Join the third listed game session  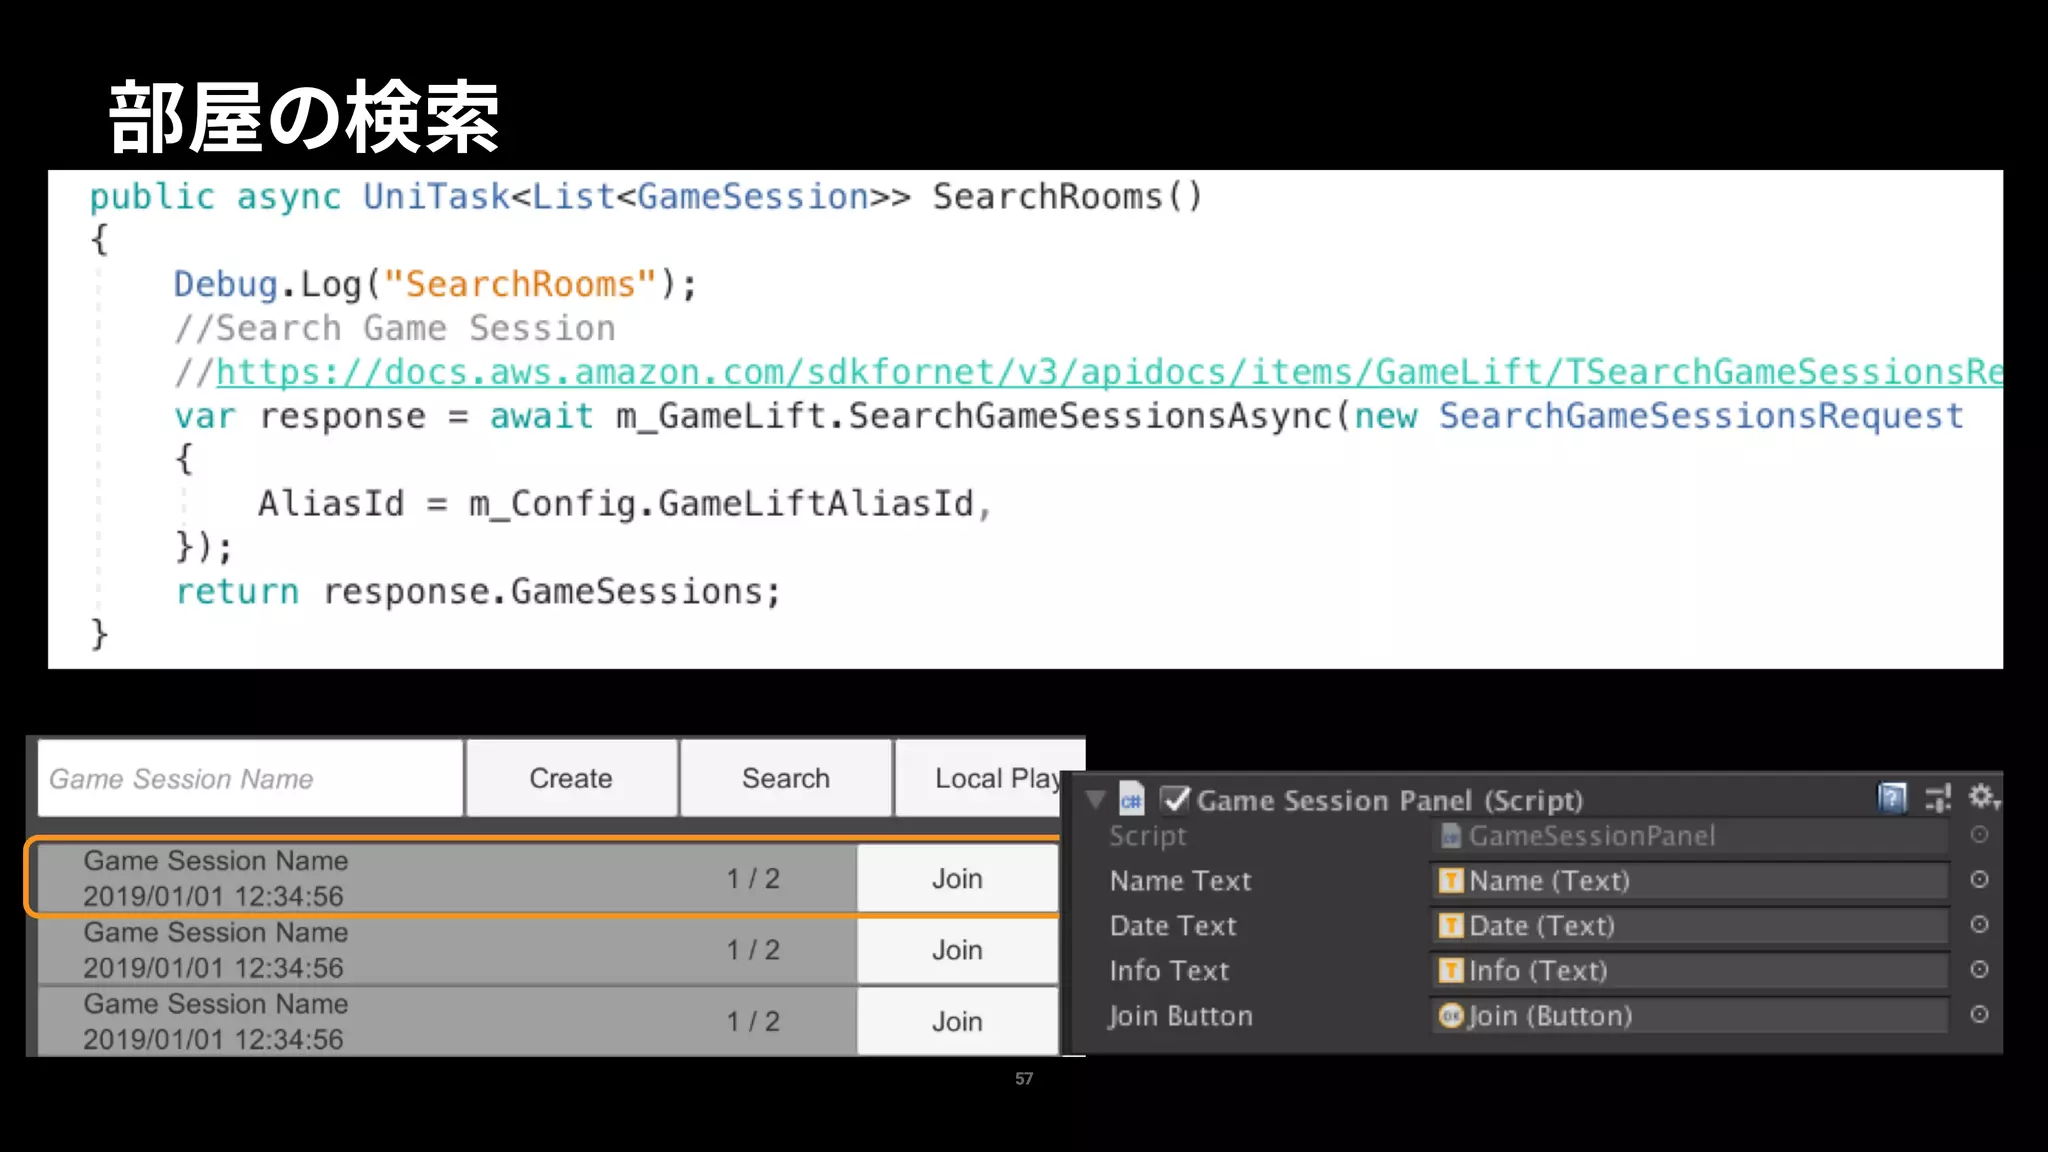pyautogui.click(x=957, y=1021)
